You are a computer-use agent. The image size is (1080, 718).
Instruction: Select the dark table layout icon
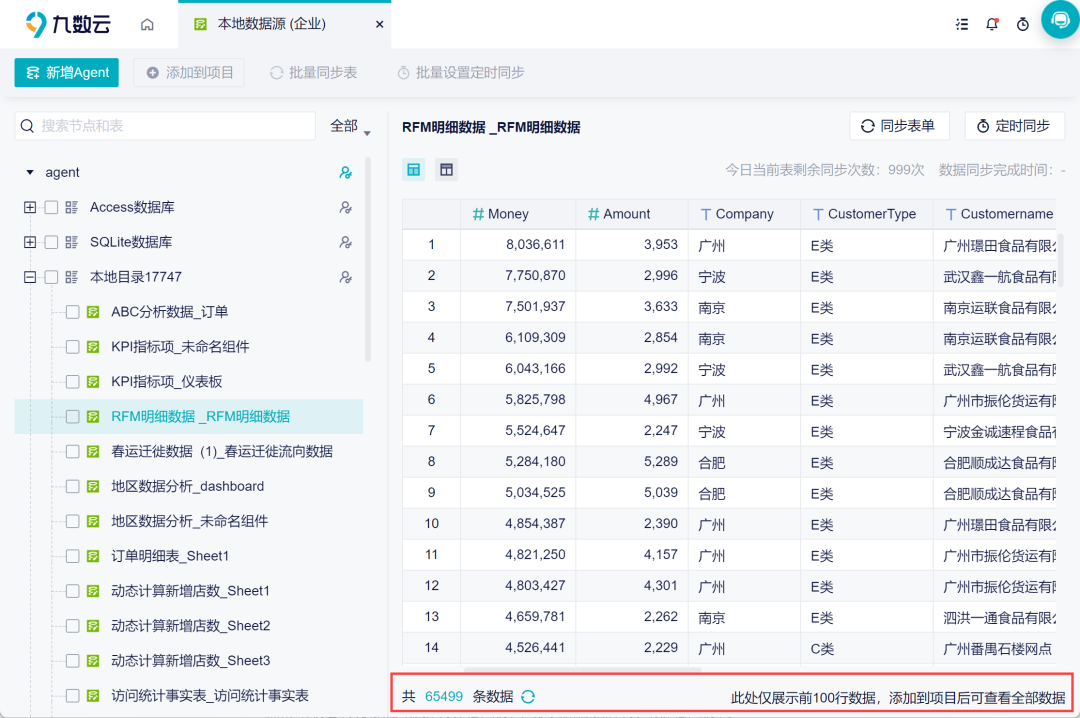click(445, 170)
